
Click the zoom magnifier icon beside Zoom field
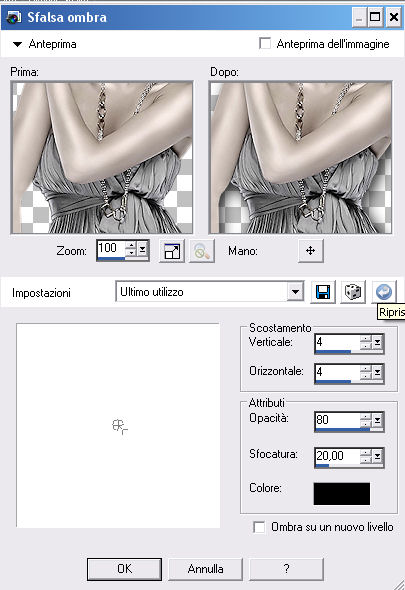(x=202, y=251)
